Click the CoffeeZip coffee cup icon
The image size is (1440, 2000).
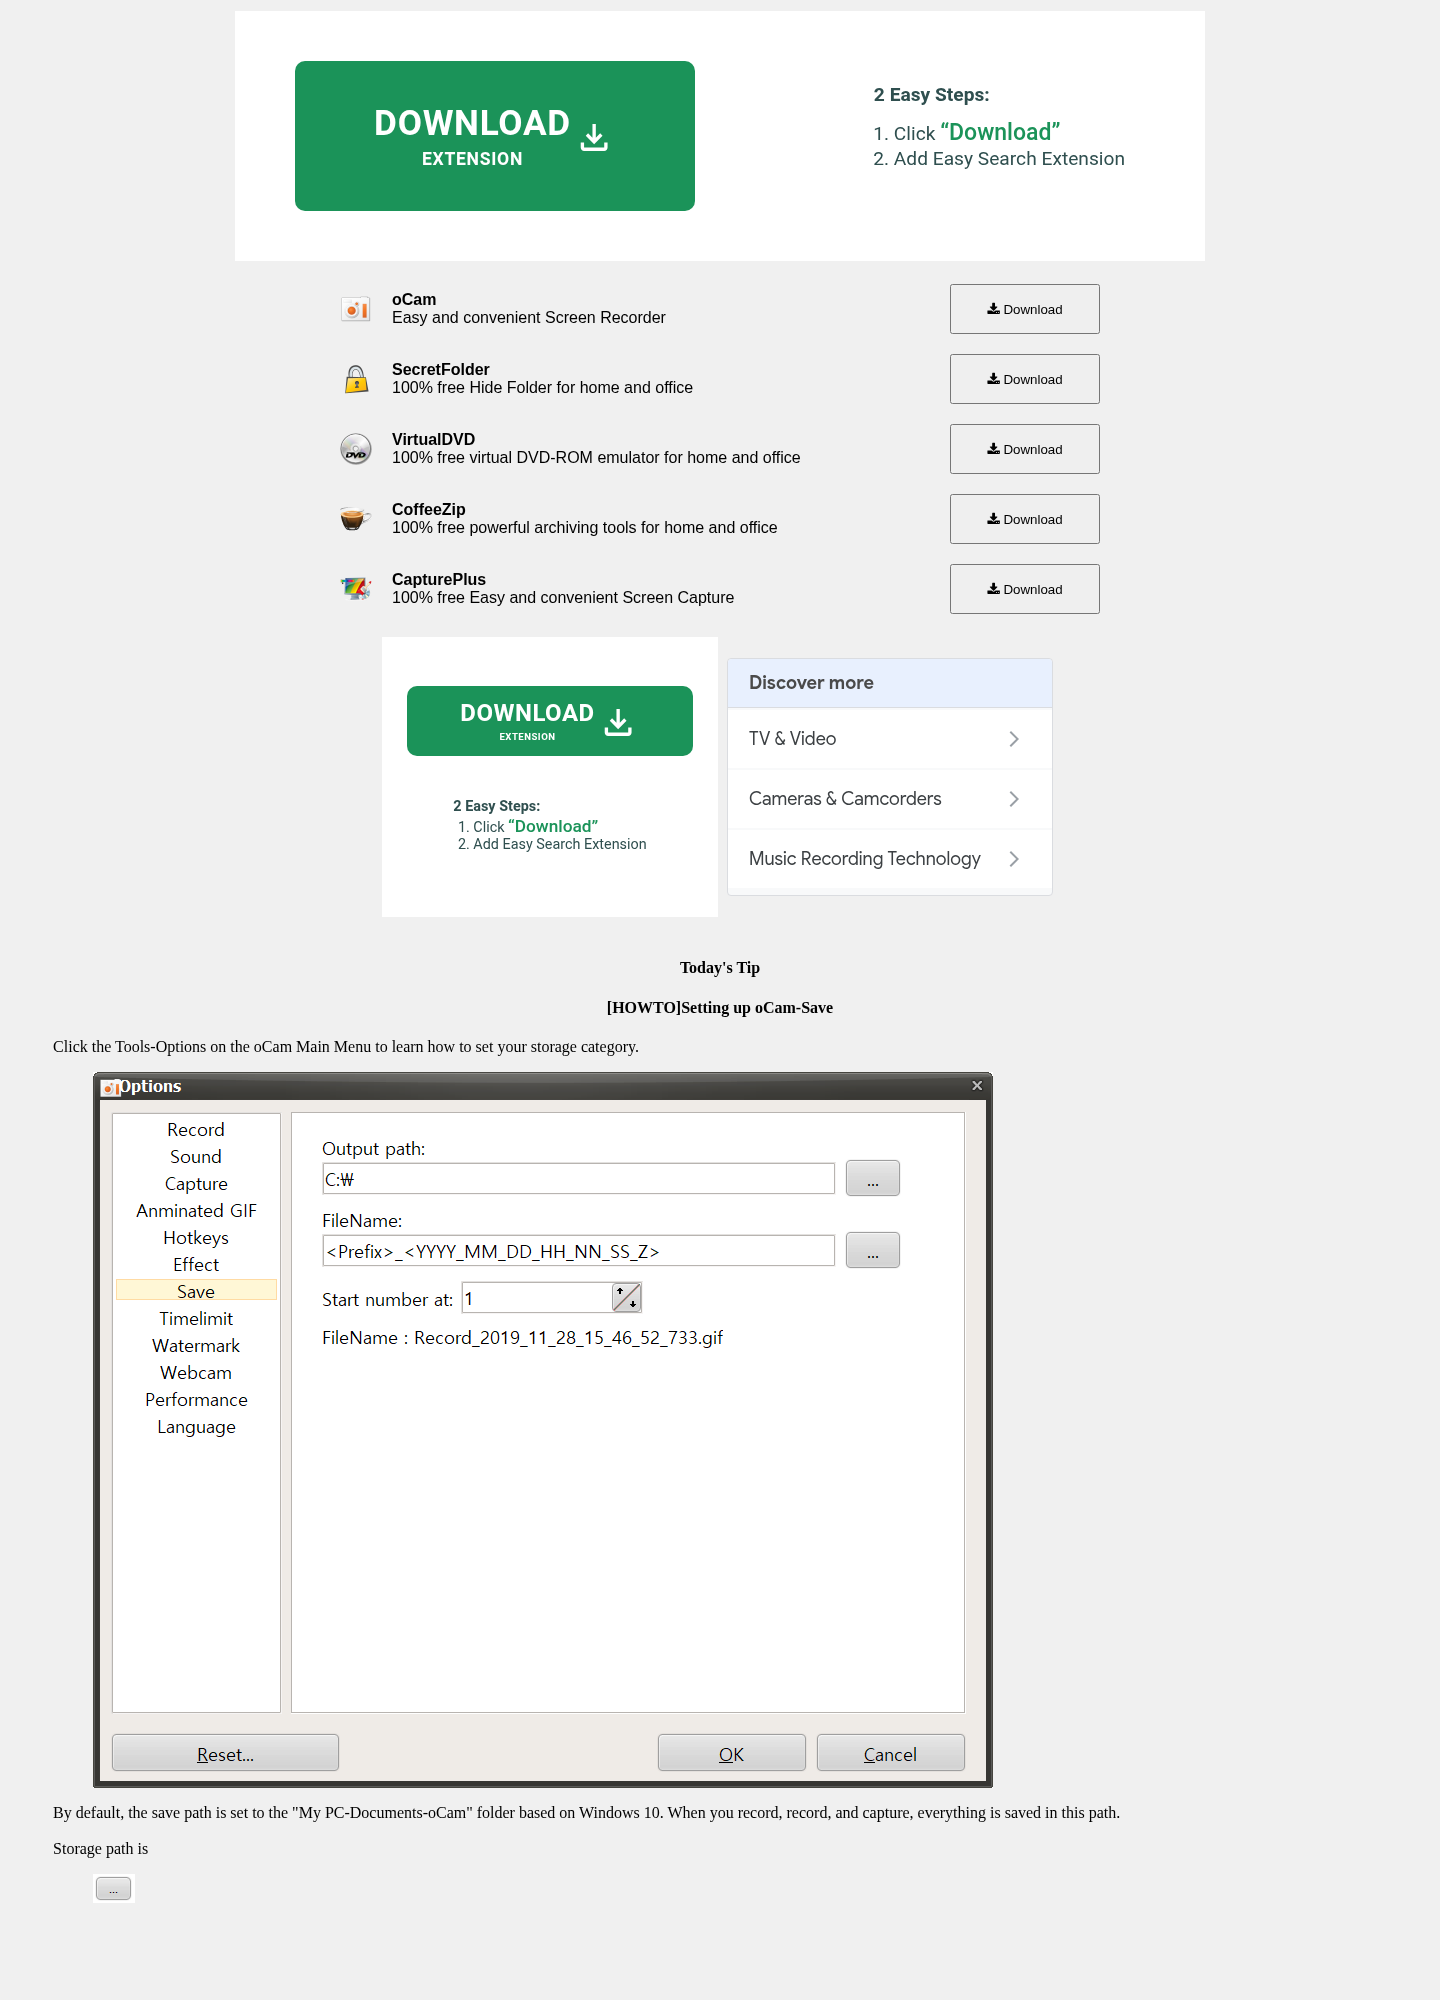coord(355,519)
